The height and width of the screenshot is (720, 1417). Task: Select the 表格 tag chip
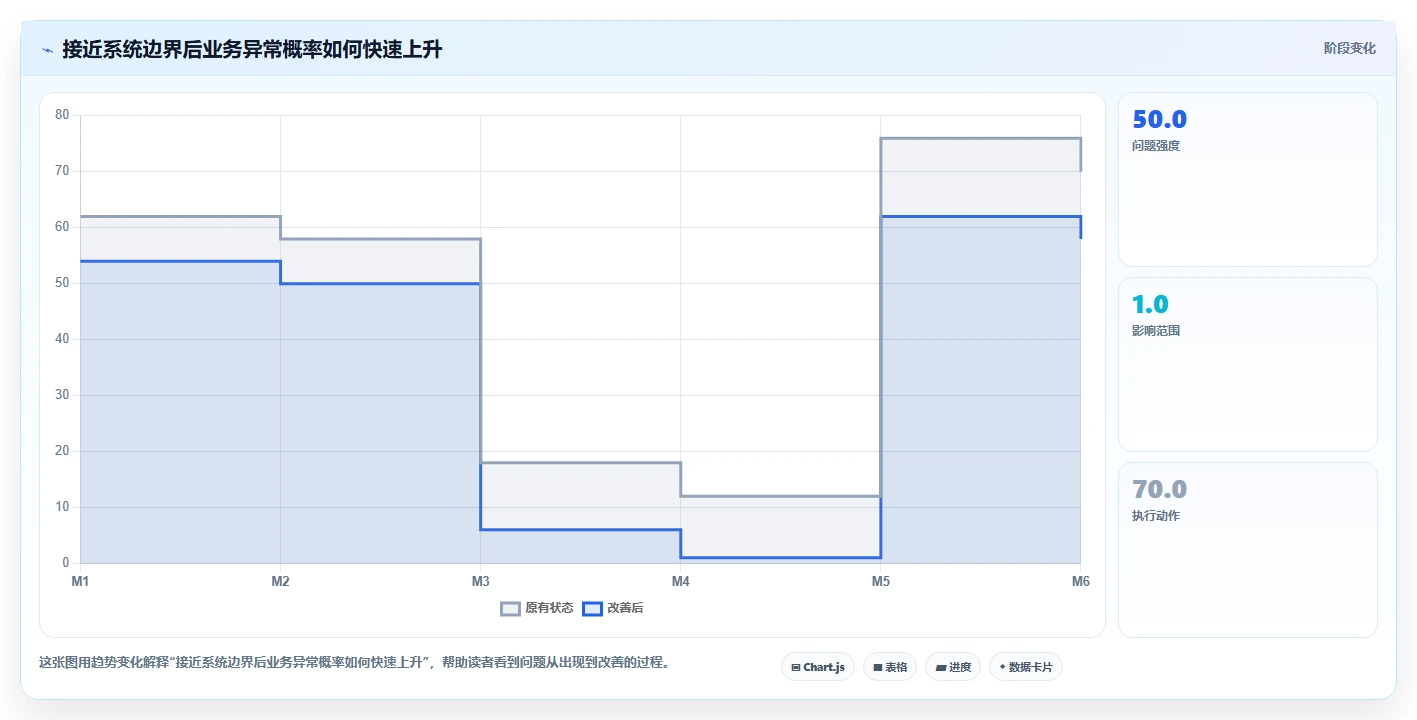pos(889,667)
